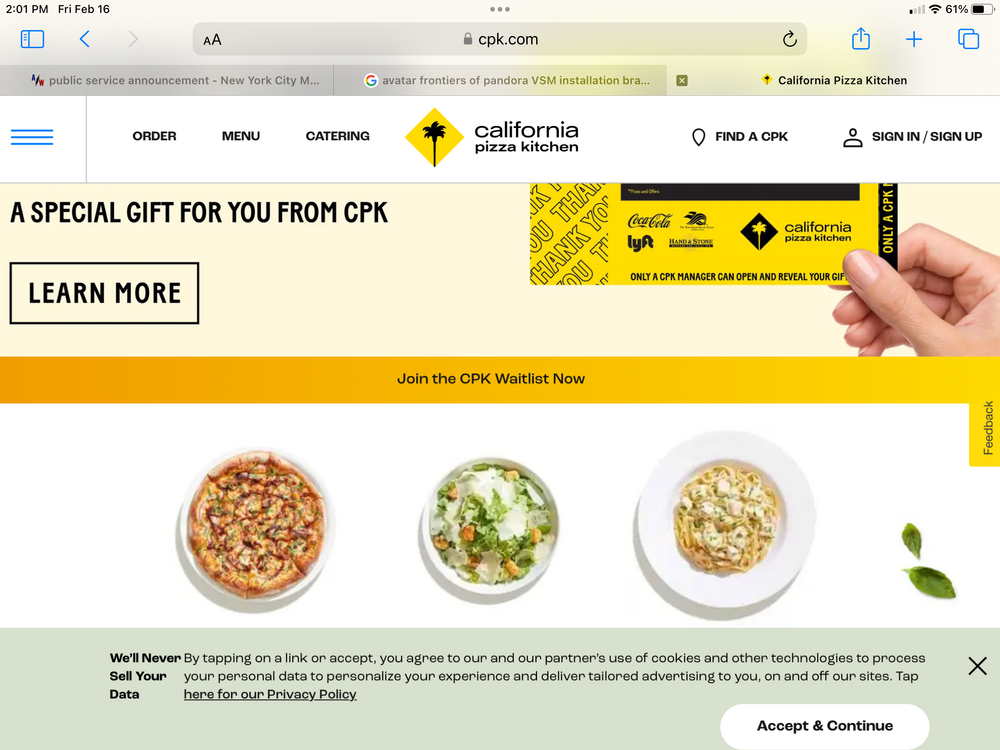Image resolution: width=1000 pixels, height=750 pixels.
Task: Close the avatar frontiers of pandora tab
Action: click(682, 80)
